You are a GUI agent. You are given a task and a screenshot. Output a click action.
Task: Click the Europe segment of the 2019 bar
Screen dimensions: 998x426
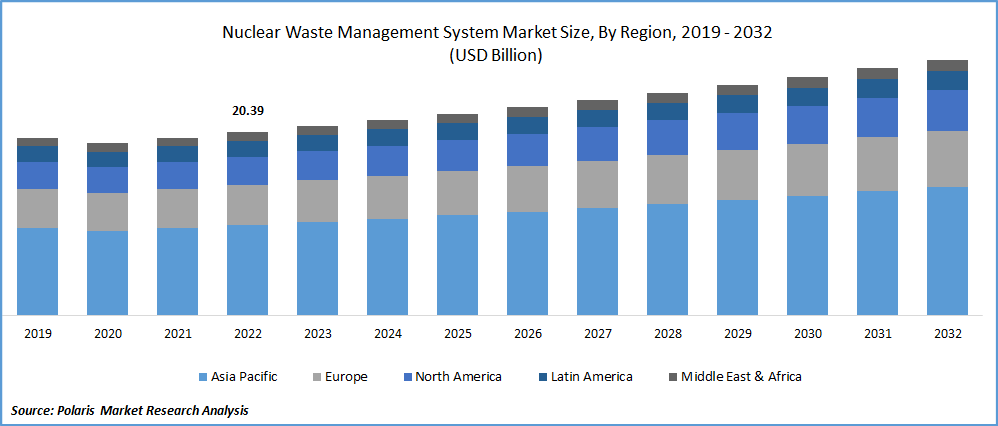37,208
